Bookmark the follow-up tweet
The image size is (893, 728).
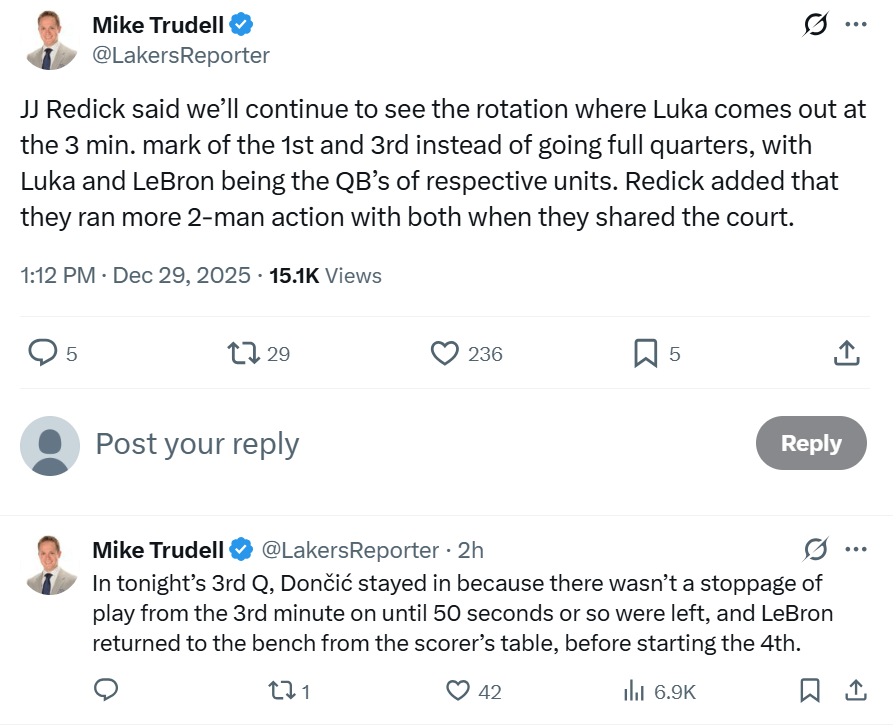coord(810,690)
